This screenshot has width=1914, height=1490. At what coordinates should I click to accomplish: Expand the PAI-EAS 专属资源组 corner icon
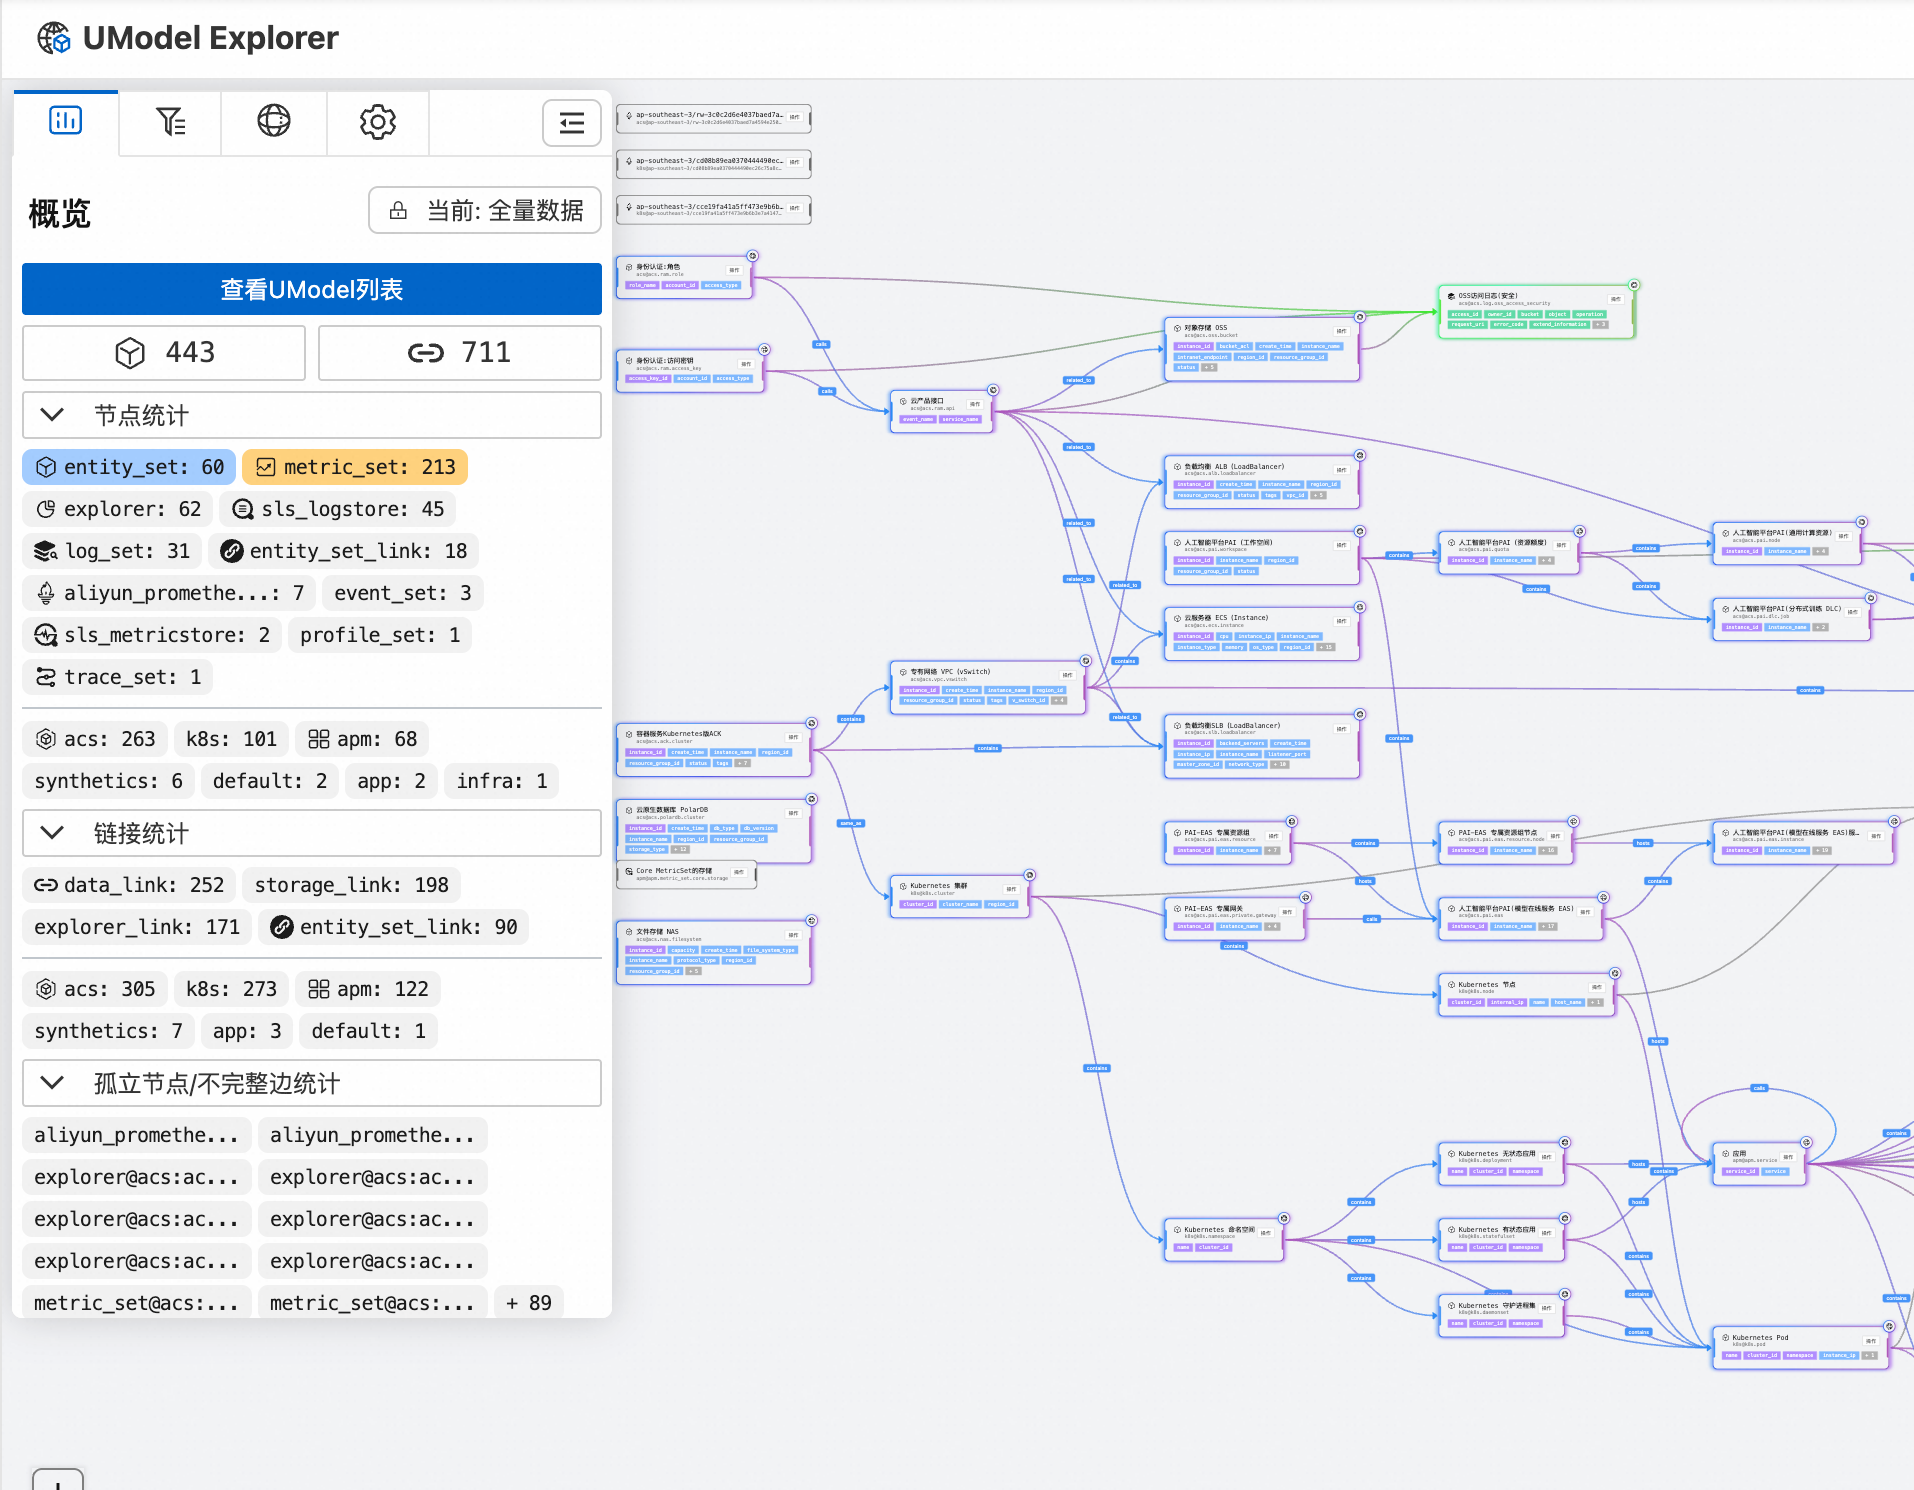point(1292,822)
